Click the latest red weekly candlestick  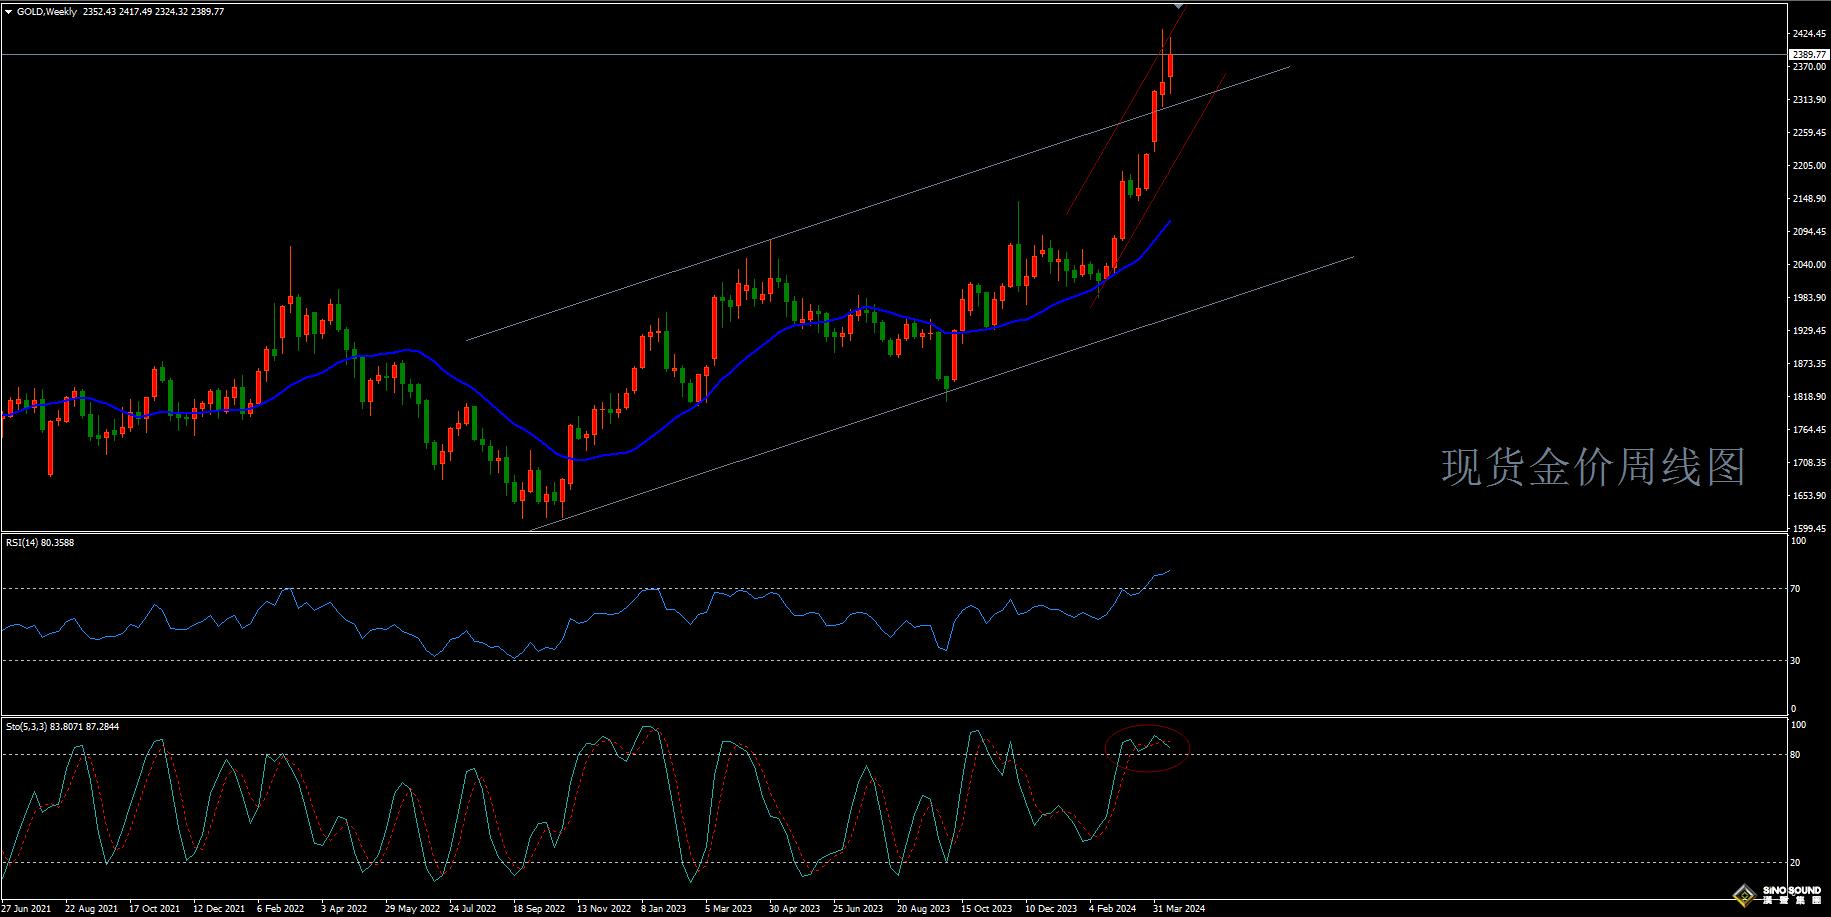(x=1170, y=64)
